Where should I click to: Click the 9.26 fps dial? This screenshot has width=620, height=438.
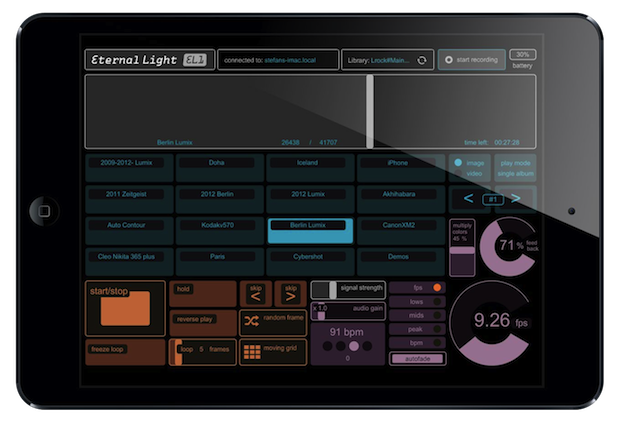tap(492, 321)
